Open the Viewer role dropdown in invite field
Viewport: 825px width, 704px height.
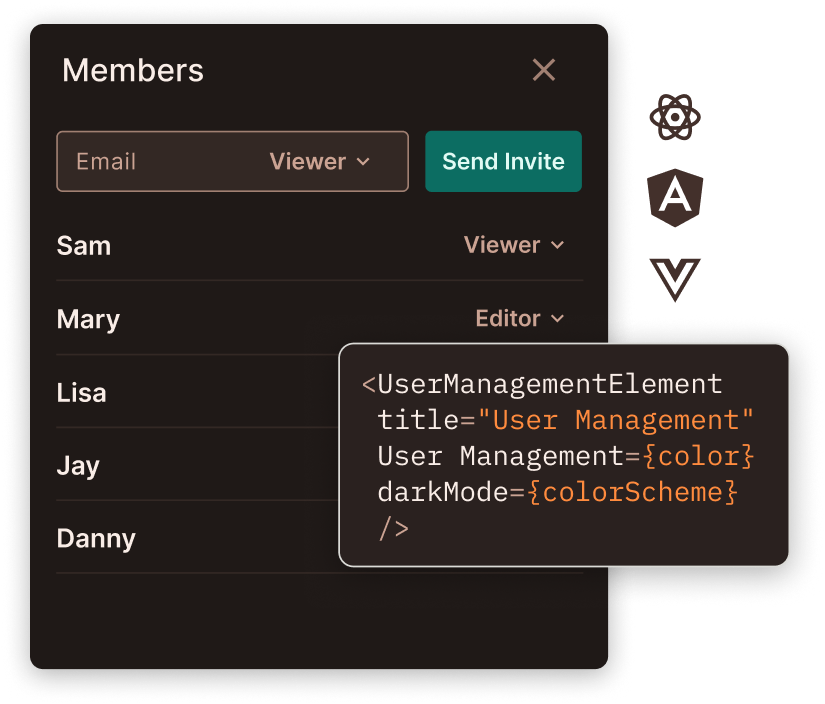[x=319, y=162]
